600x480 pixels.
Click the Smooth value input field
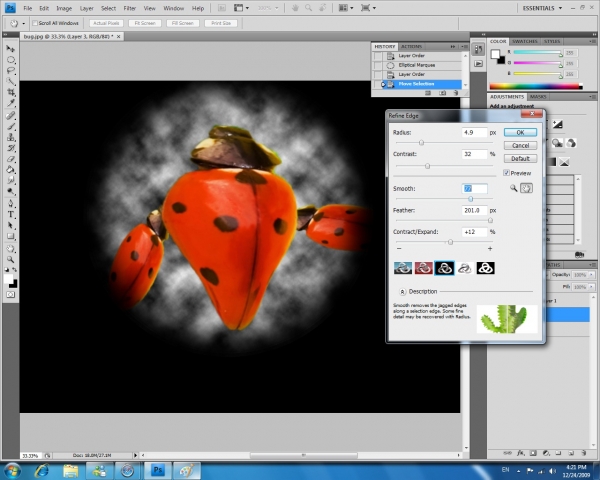pyautogui.click(x=474, y=189)
